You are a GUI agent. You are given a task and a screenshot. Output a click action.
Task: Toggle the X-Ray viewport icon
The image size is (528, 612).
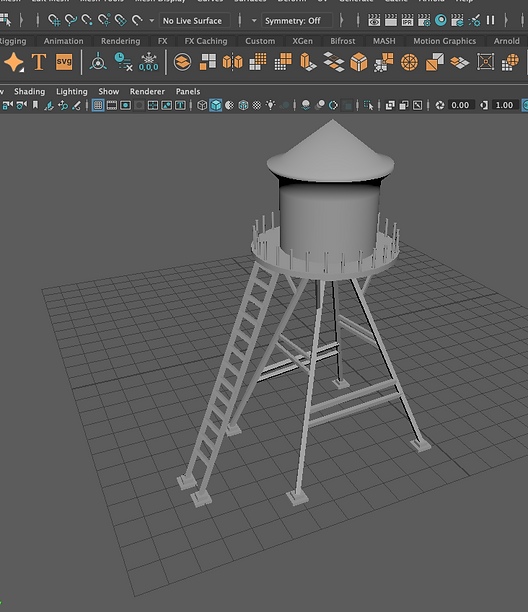(390, 105)
